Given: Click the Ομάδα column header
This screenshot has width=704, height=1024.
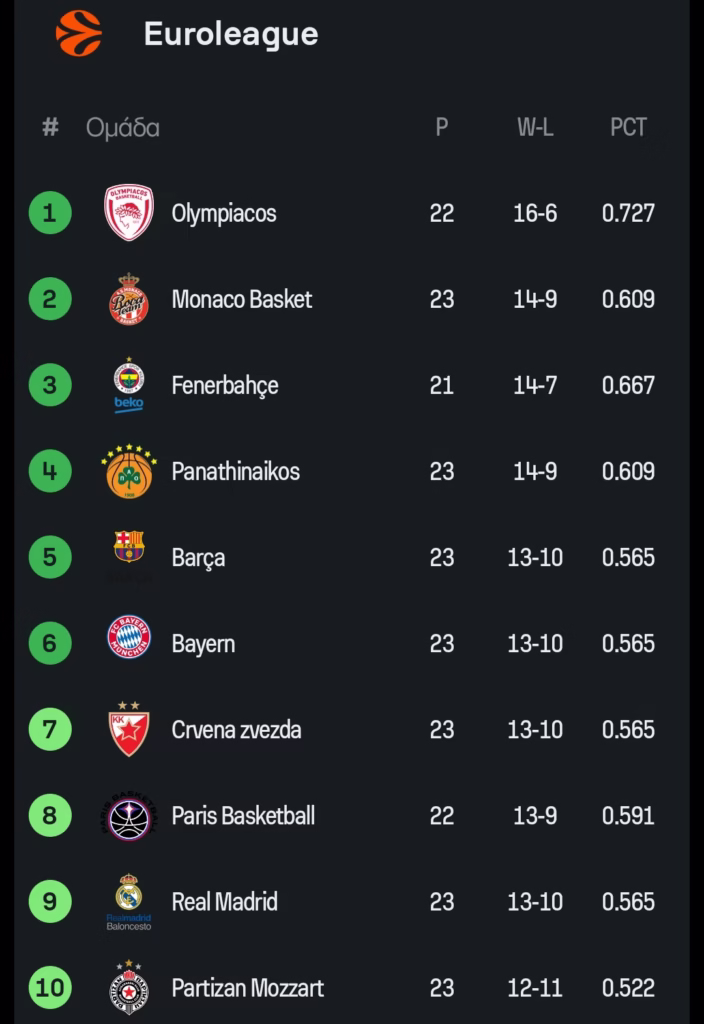Looking at the screenshot, I should (x=123, y=128).
